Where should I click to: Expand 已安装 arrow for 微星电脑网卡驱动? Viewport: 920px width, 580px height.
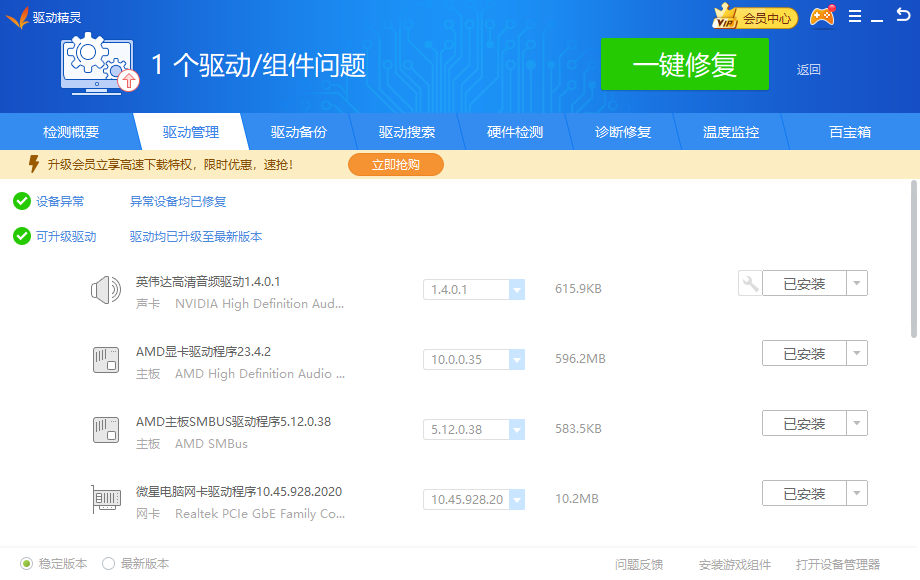pos(857,493)
